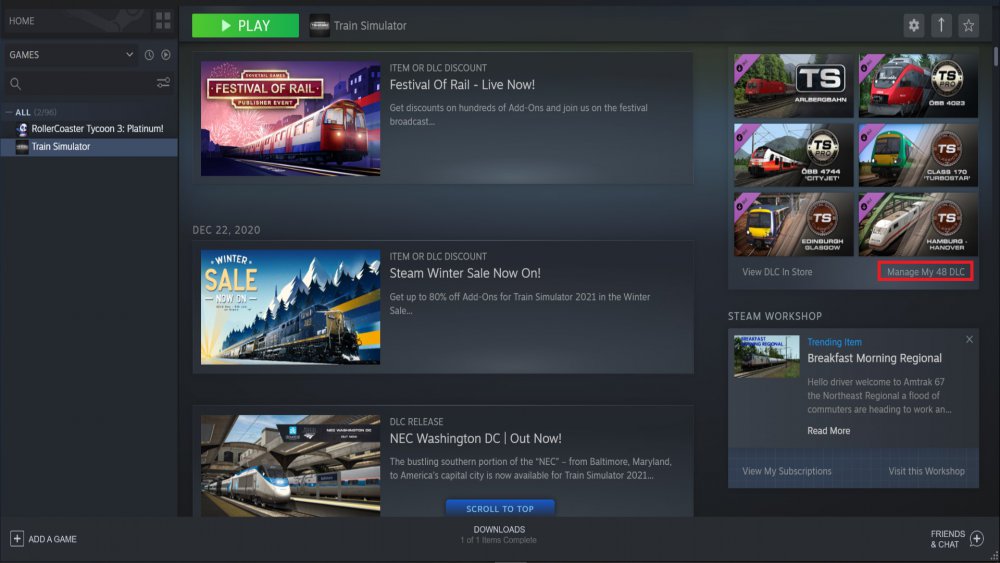Add Train Simulator to favorites with star icon
The height and width of the screenshot is (563, 1000).
[x=968, y=26]
